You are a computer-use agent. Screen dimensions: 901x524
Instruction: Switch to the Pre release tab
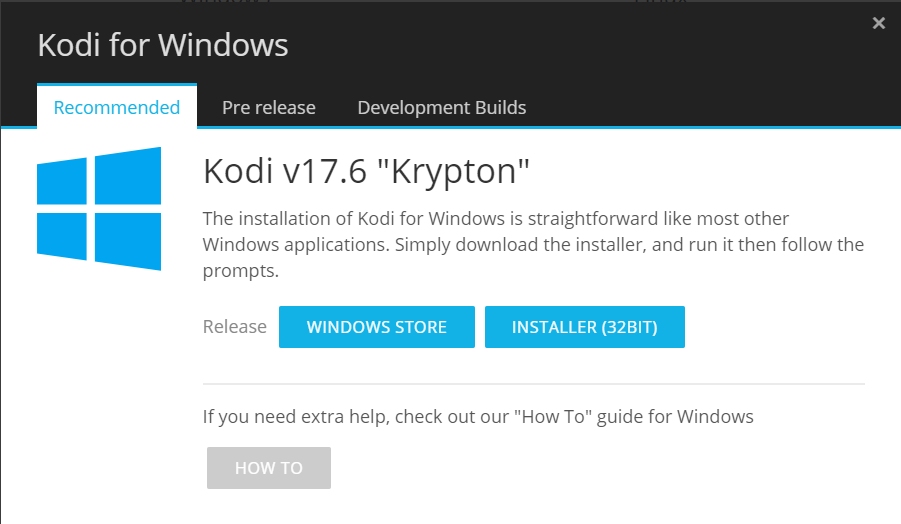[268, 107]
